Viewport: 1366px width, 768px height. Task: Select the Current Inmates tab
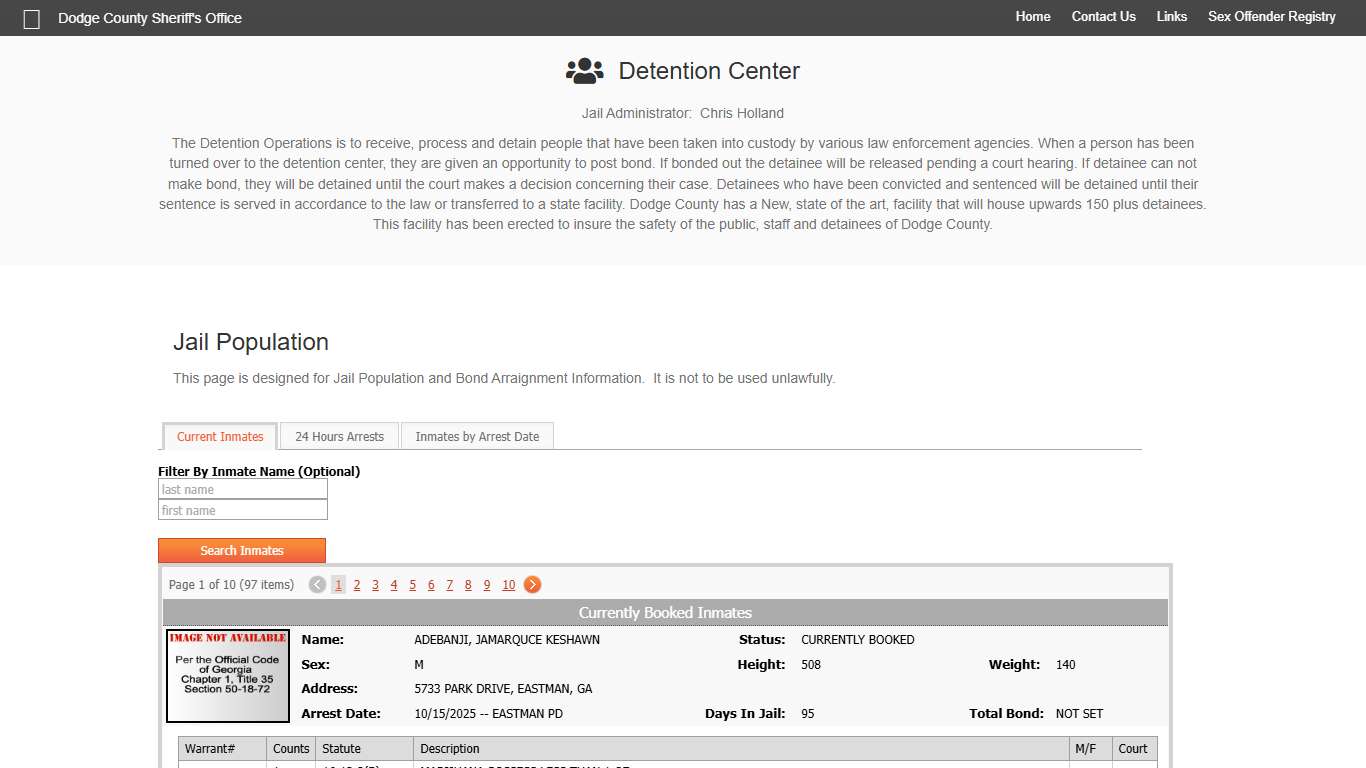click(220, 437)
